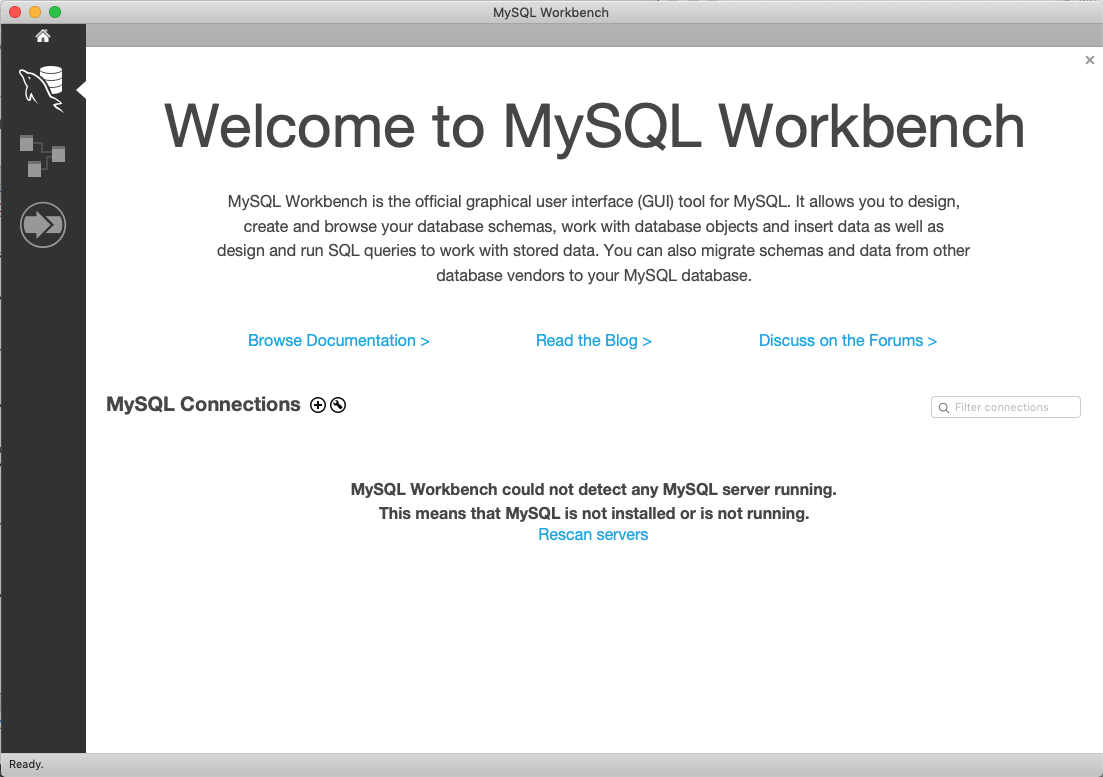Image resolution: width=1103 pixels, height=777 pixels.
Task: Click the MySQL Connections heading
Action: [203, 404]
